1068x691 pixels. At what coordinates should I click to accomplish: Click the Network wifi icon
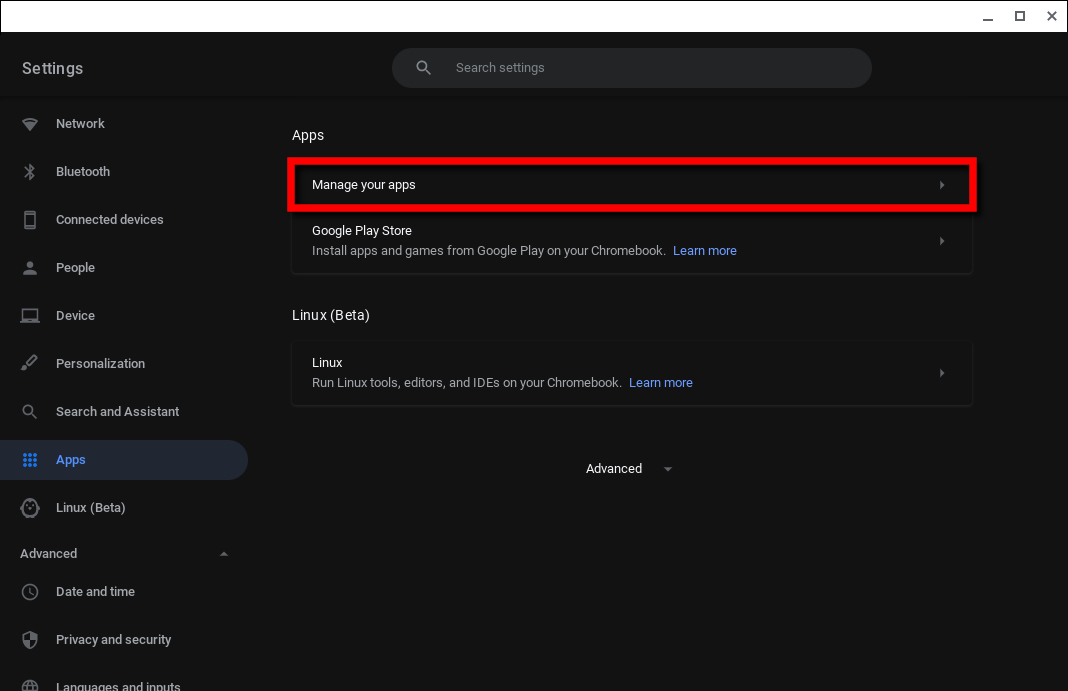point(30,124)
